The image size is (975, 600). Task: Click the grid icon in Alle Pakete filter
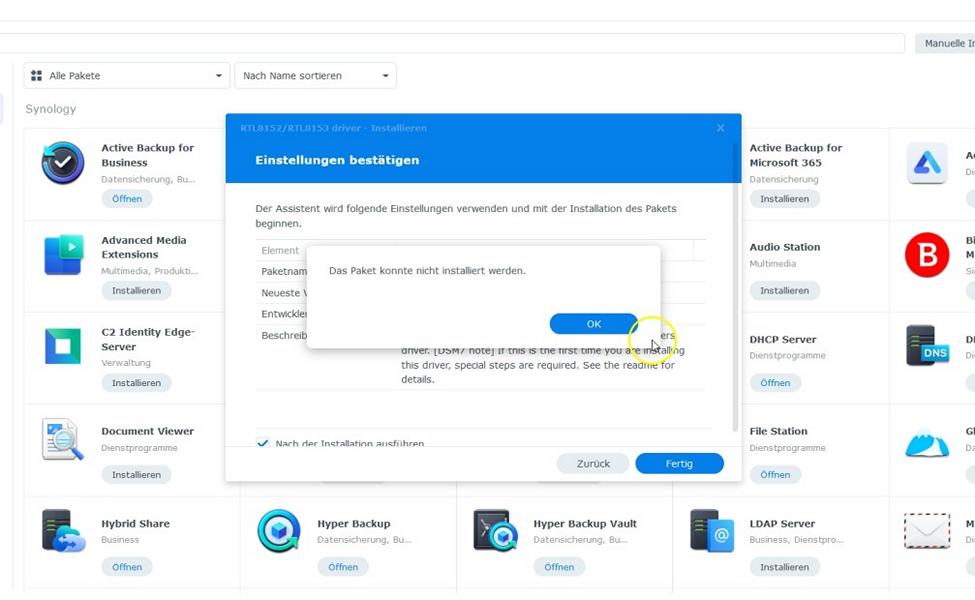[x=37, y=75]
